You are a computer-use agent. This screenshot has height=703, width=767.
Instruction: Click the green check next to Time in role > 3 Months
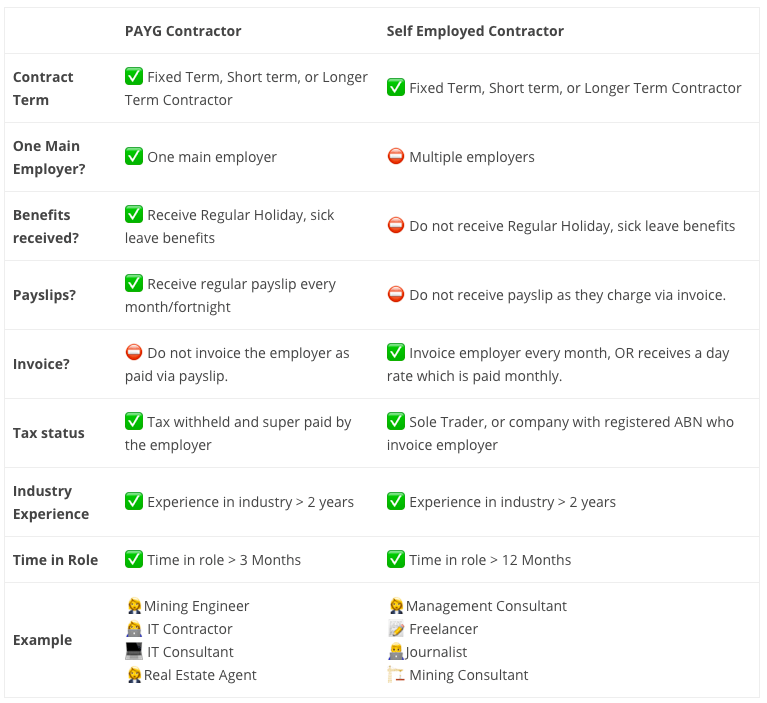coord(134,559)
